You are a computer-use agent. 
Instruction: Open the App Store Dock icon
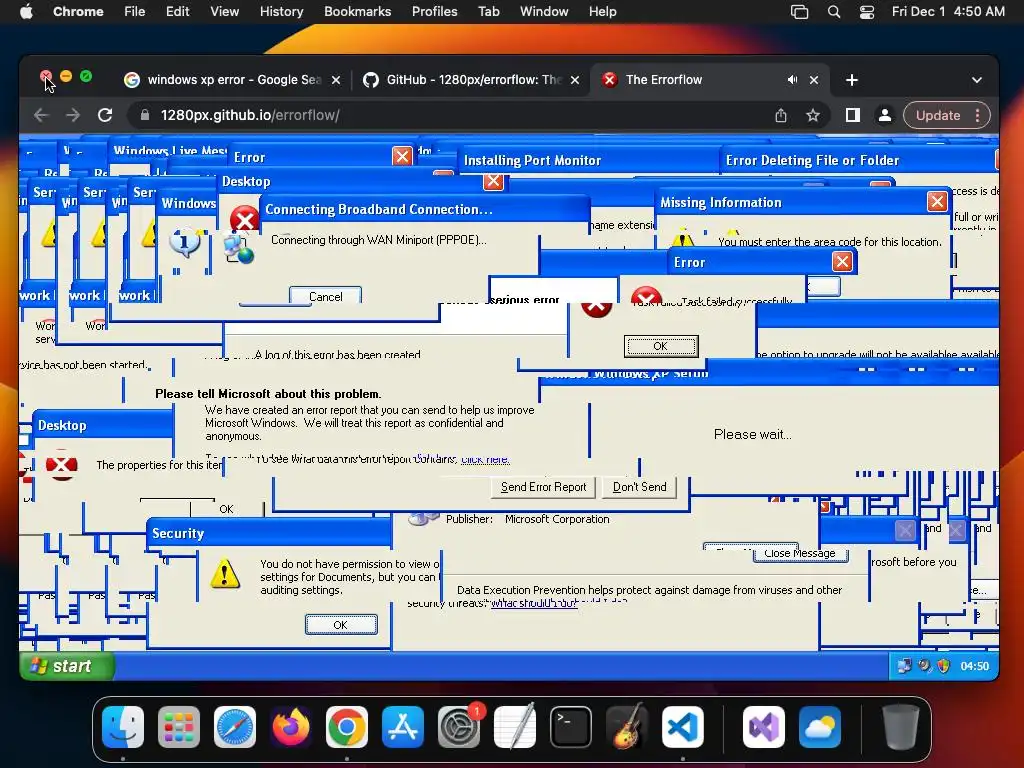click(x=403, y=727)
